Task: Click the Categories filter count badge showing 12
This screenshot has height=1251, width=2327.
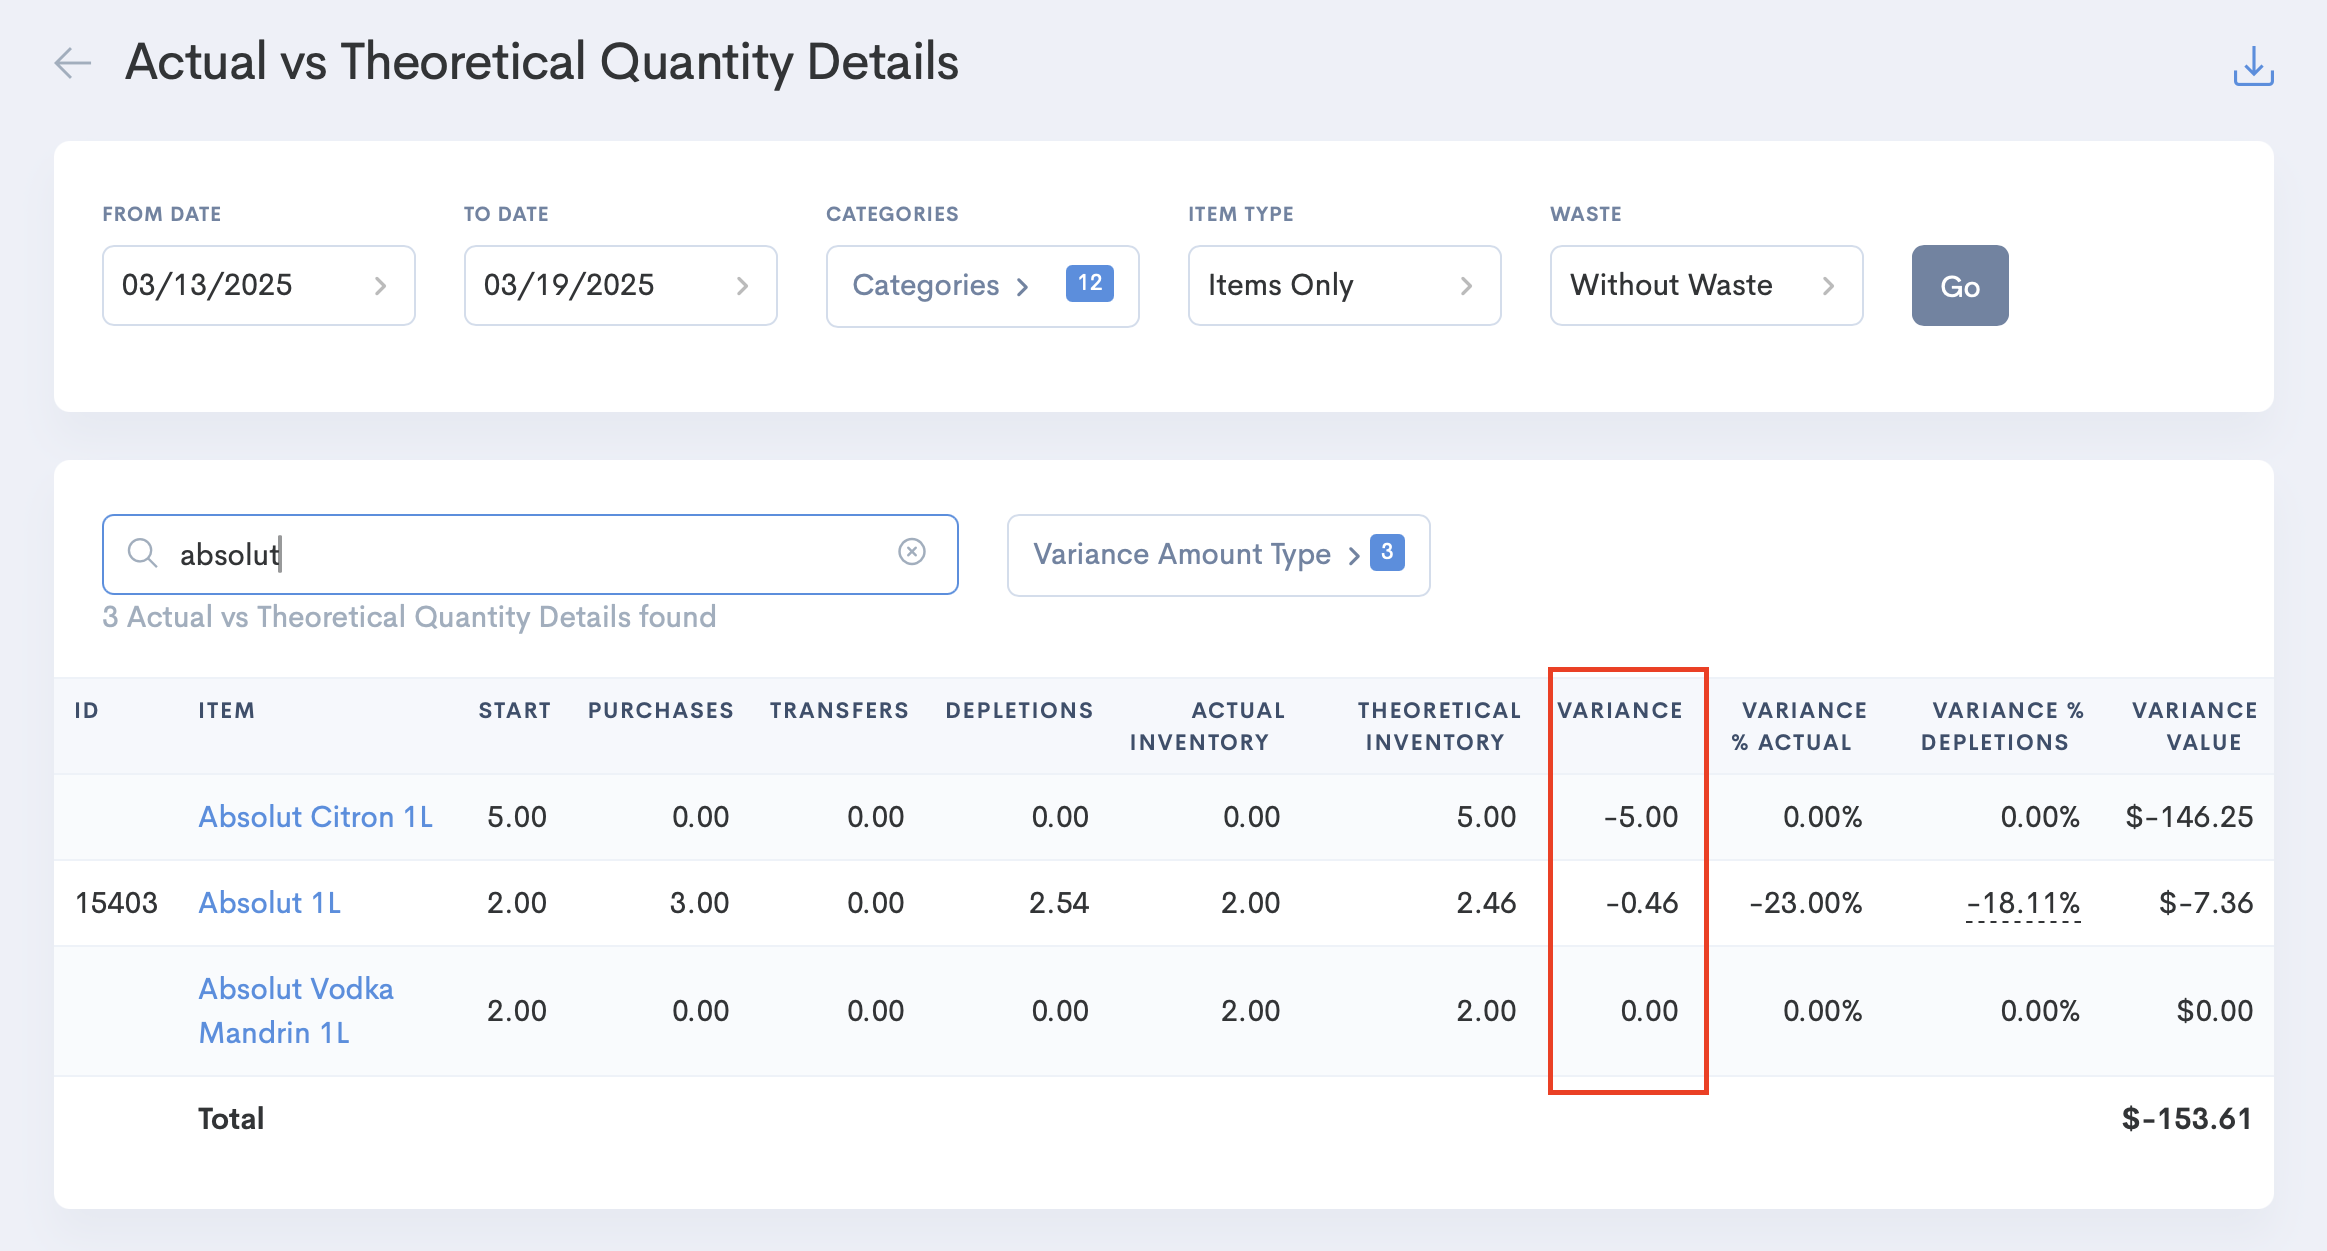Action: (x=1090, y=283)
